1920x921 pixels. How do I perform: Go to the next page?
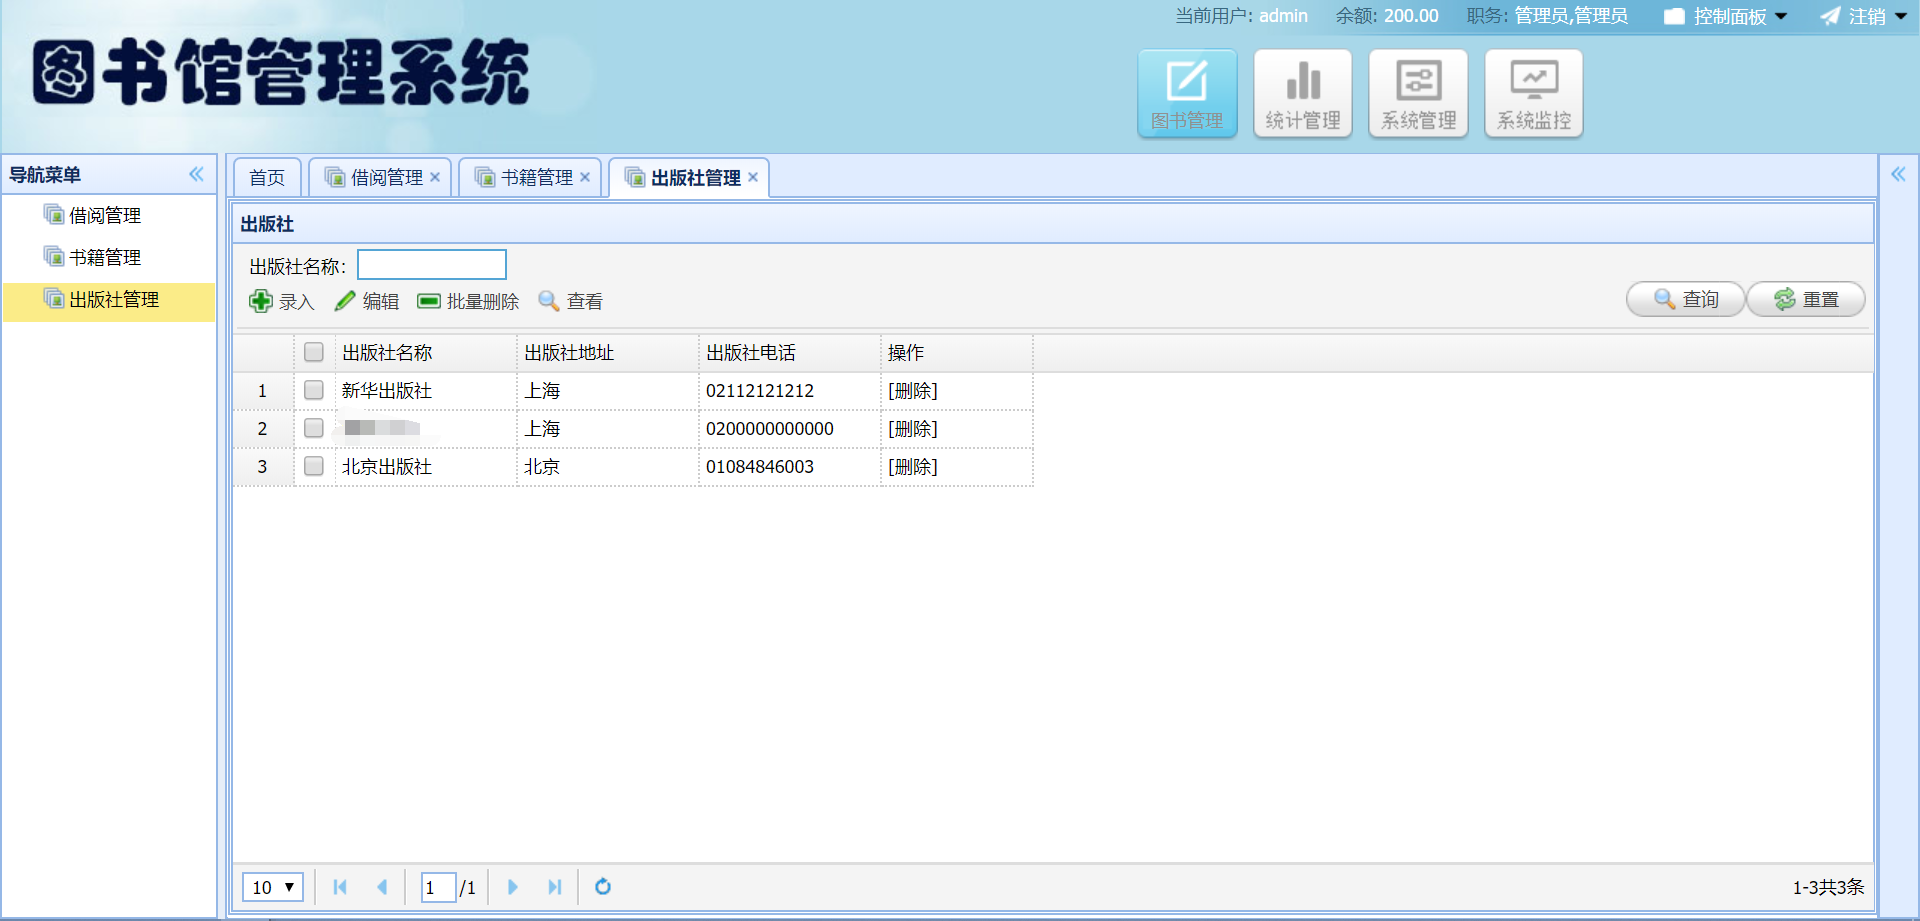tap(513, 887)
